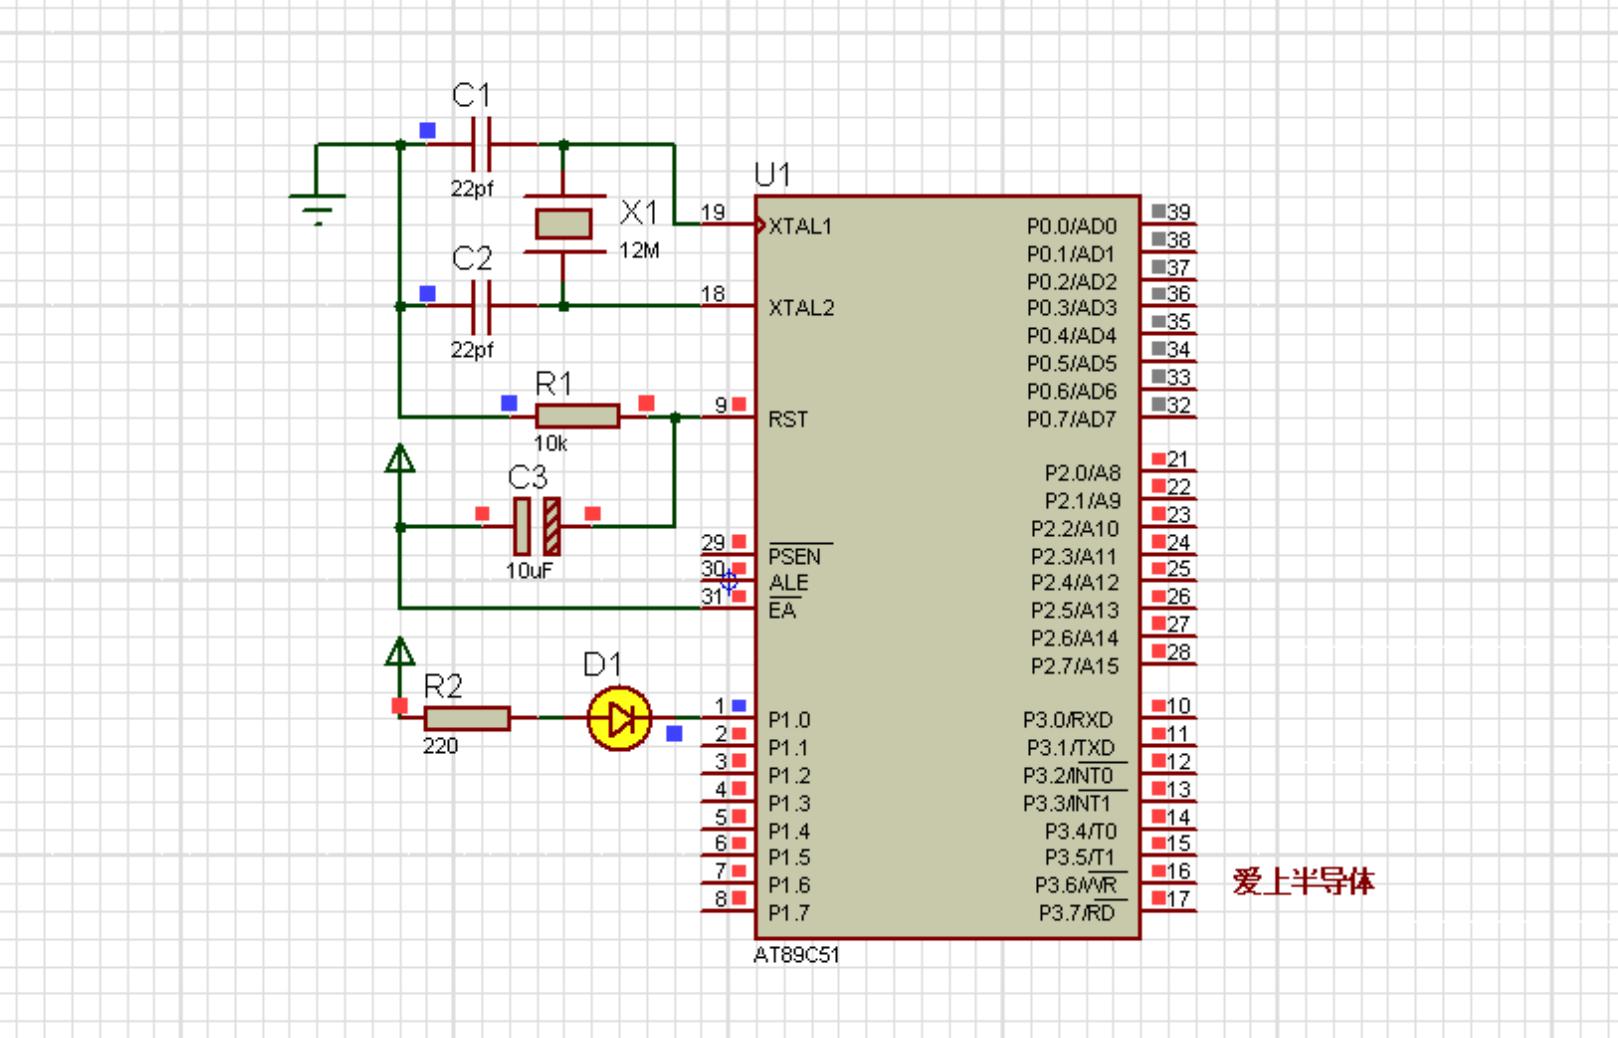This screenshot has width=1618, height=1038.
Task: Click the power terminal wired to C3
Action: 400,459
